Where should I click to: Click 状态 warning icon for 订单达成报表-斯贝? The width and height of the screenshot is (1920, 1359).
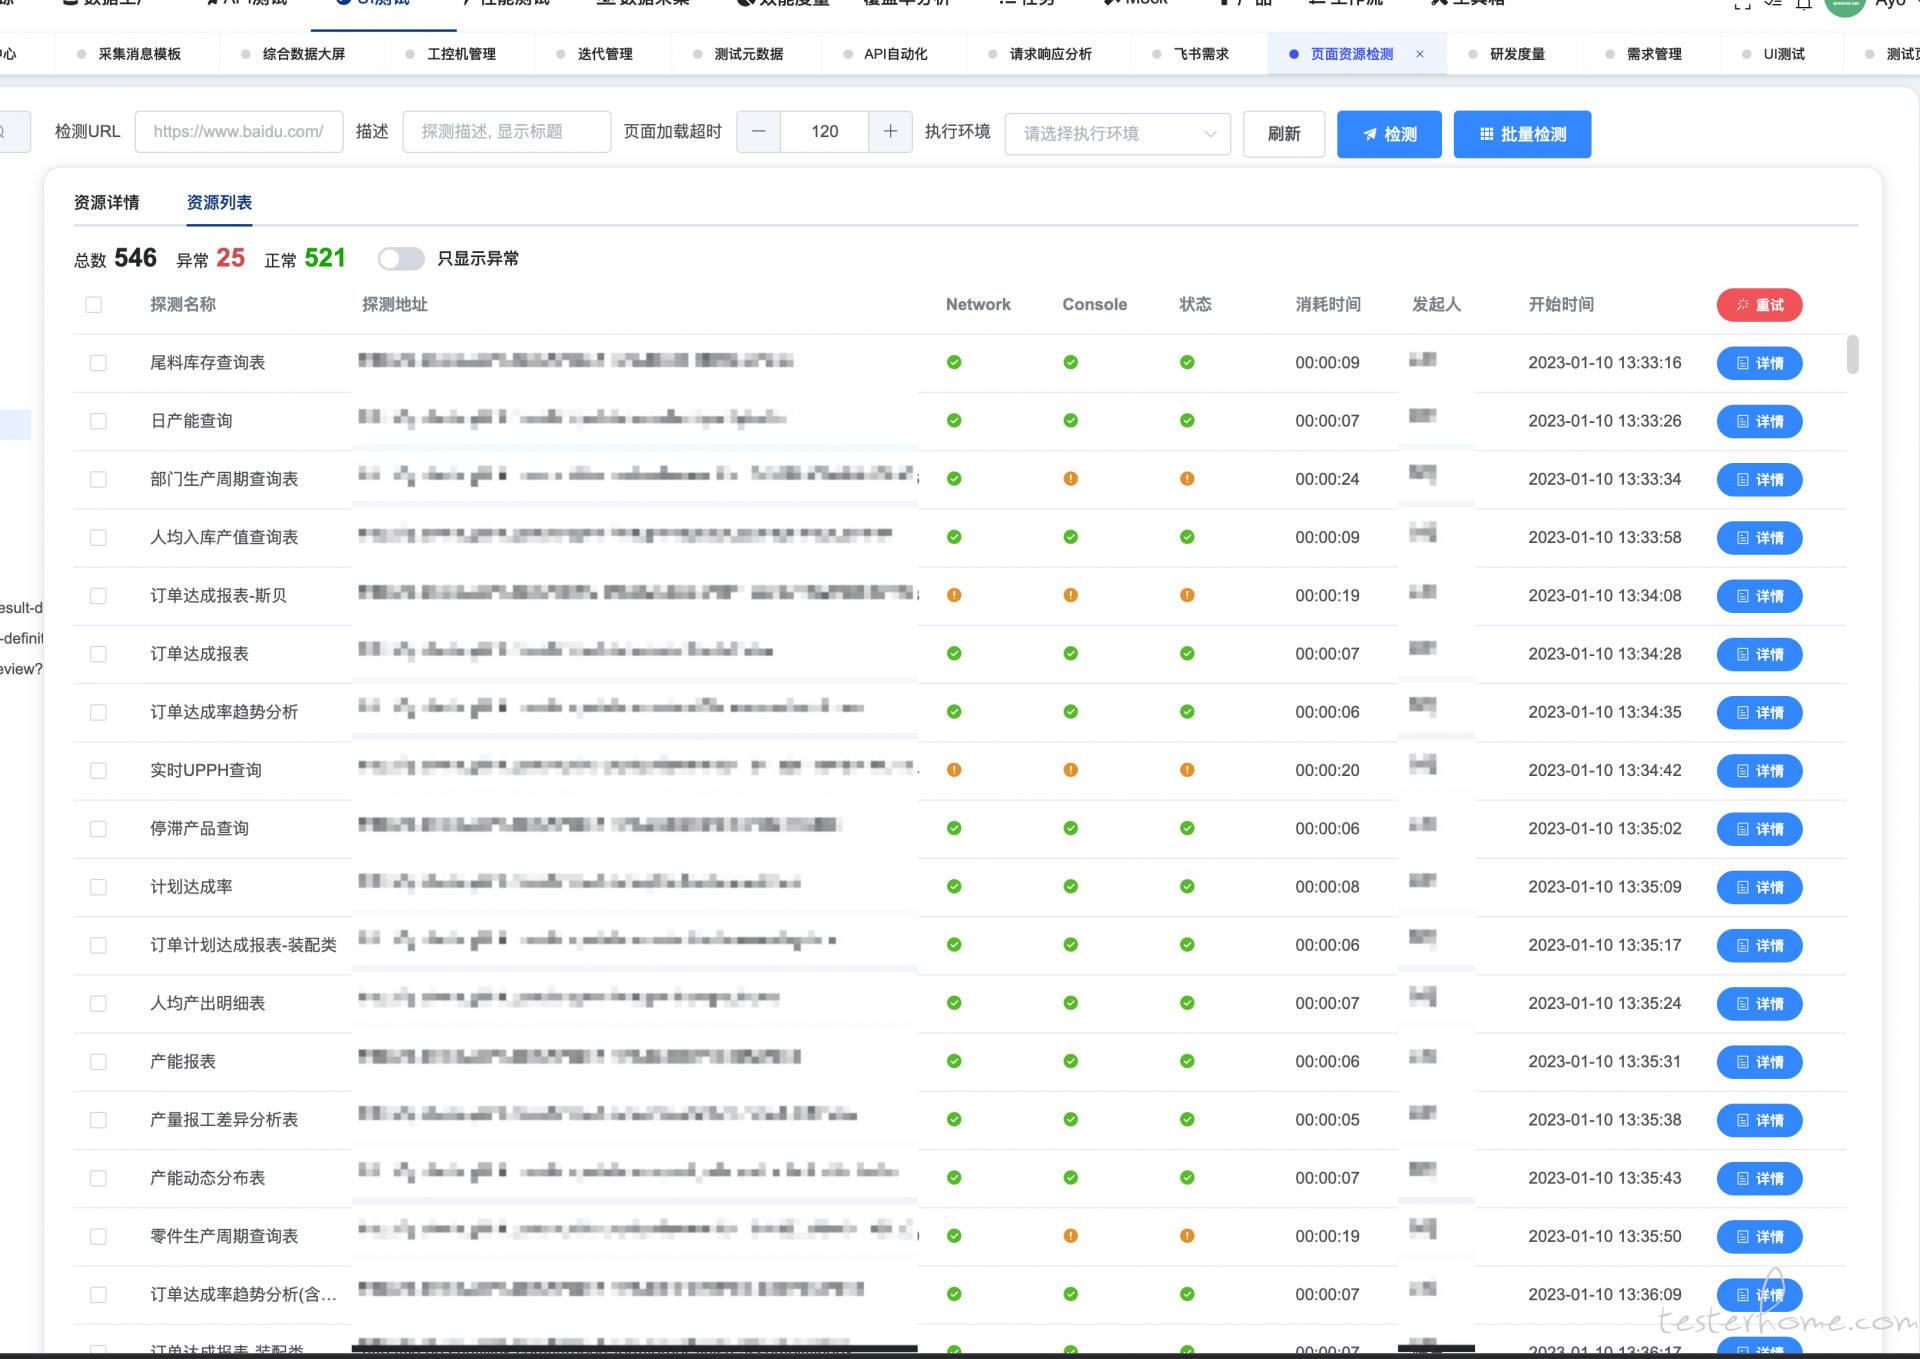click(1187, 596)
